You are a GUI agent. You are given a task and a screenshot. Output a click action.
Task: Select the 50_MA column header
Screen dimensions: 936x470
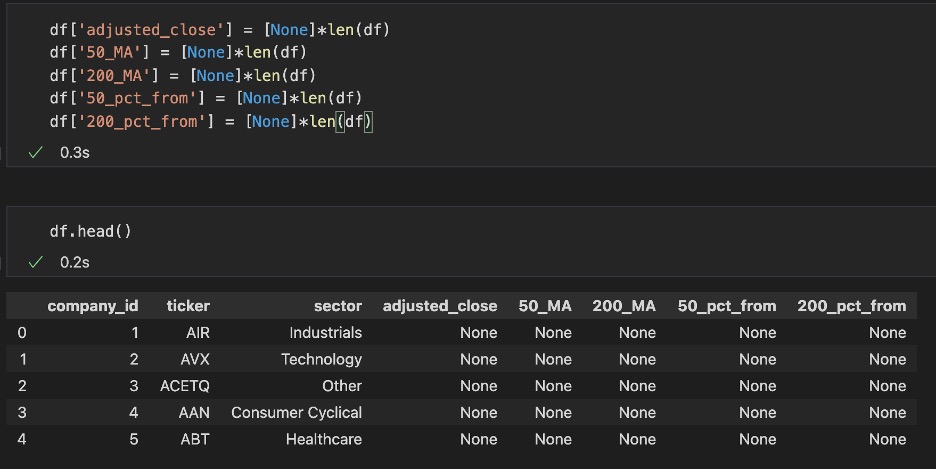tap(545, 306)
